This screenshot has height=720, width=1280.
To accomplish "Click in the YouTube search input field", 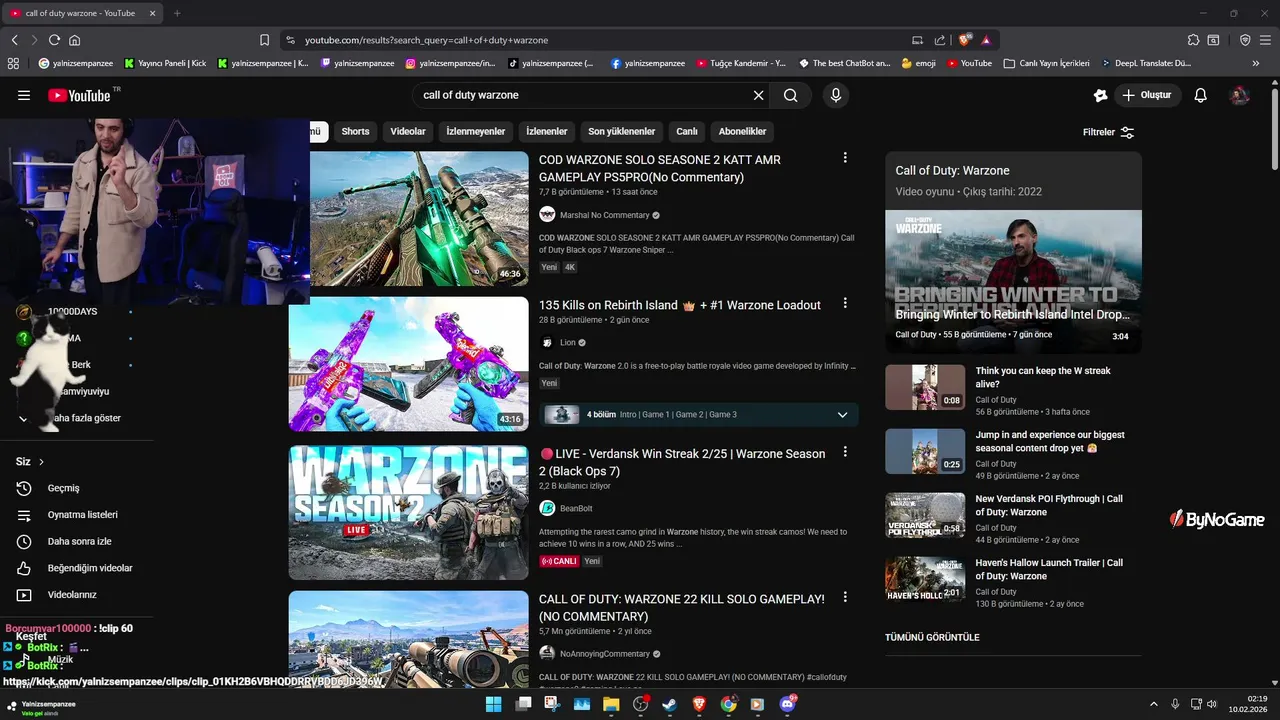I will coord(585,95).
